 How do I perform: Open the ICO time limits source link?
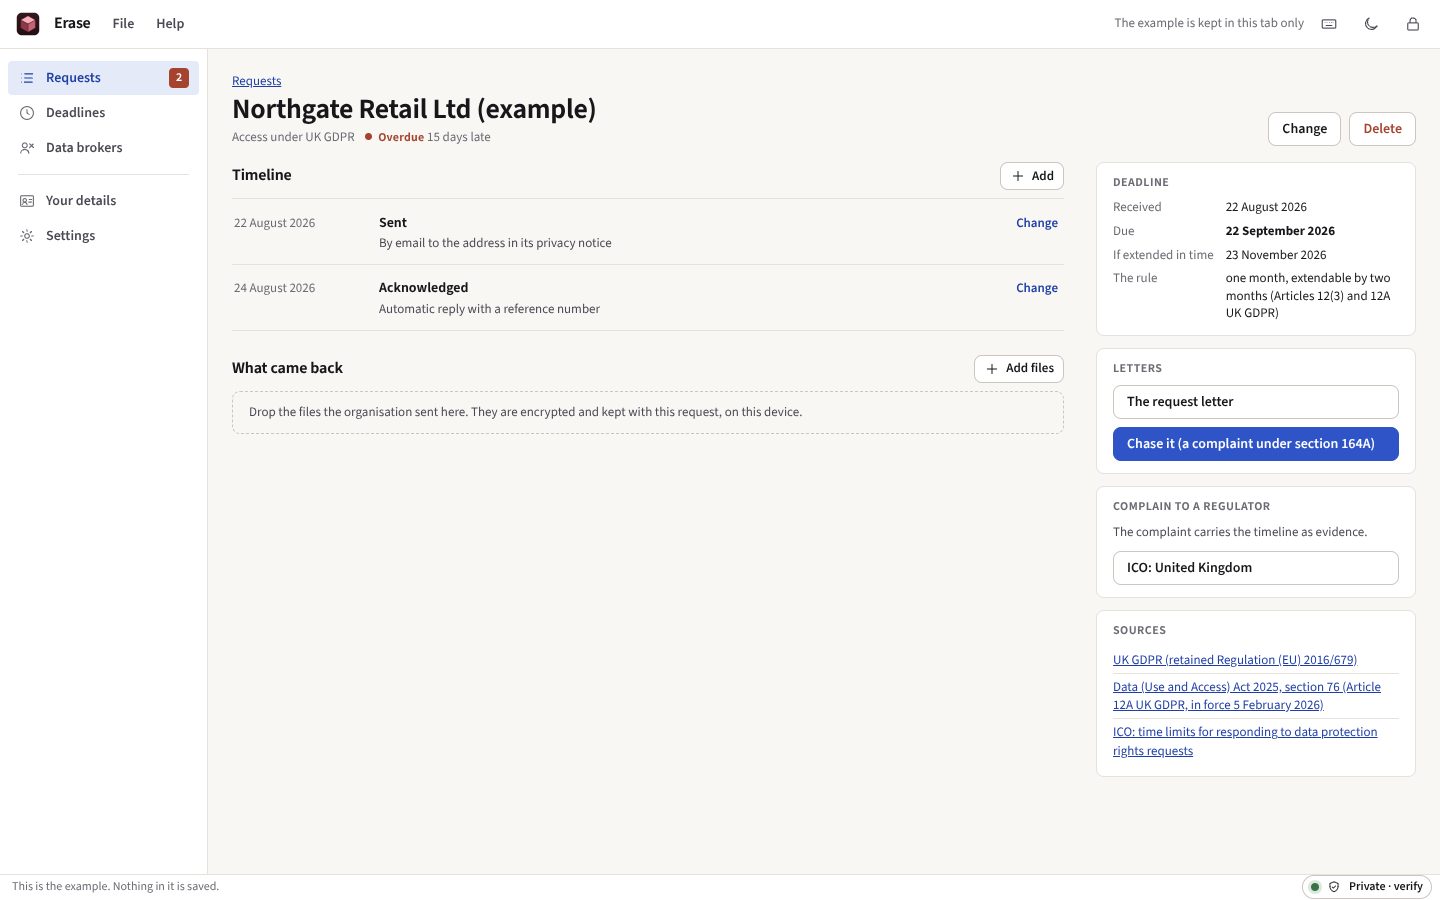1245,742
